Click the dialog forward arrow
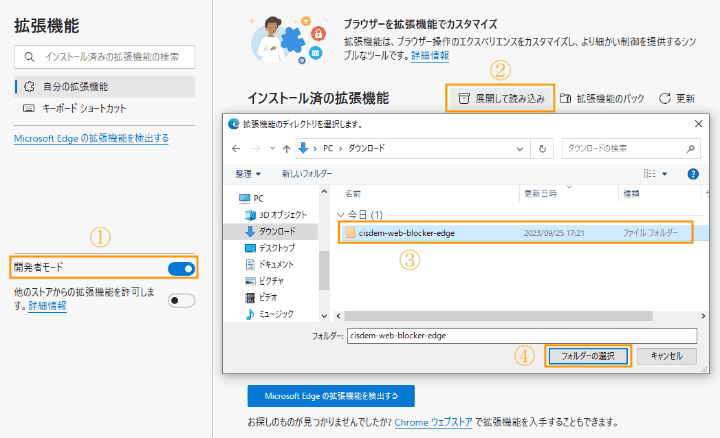The image size is (720, 438). click(256, 149)
